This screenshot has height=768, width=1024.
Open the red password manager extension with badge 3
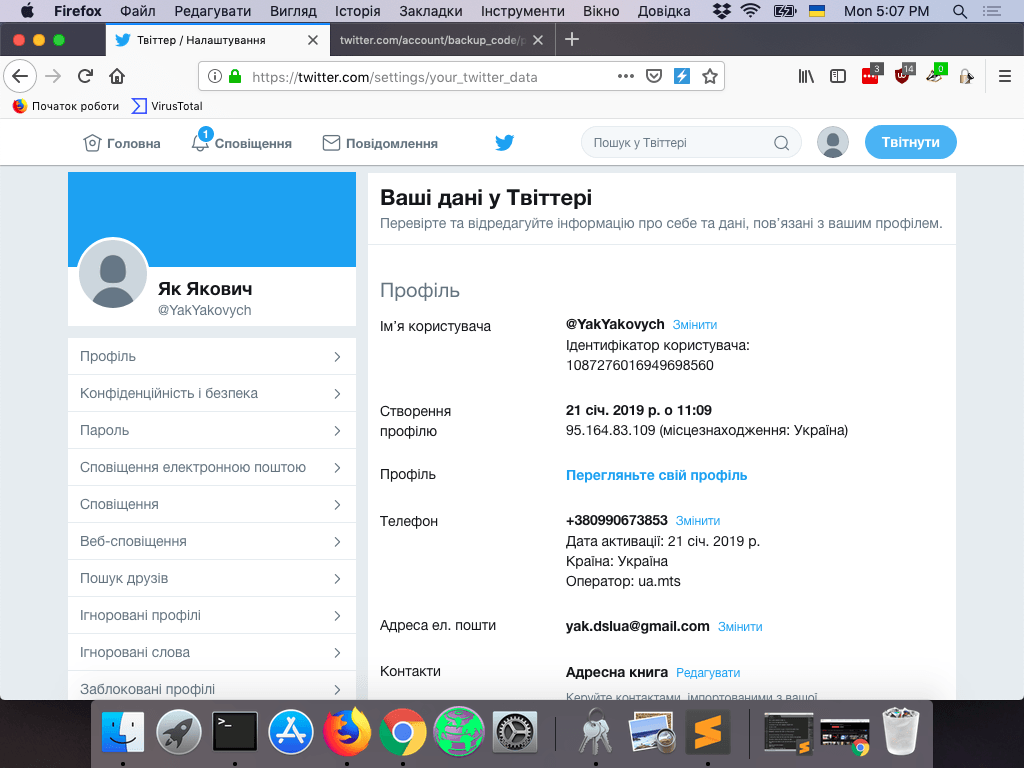coord(871,75)
